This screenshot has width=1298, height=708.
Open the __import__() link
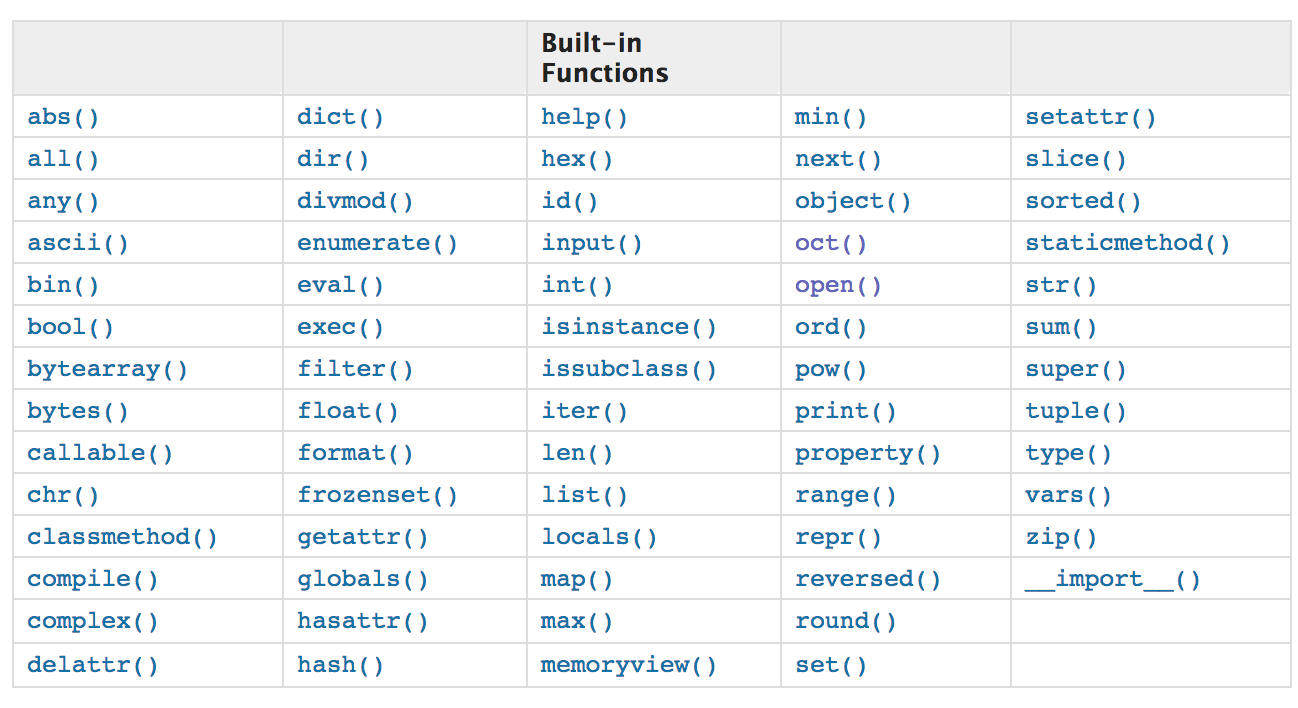(x=1112, y=580)
